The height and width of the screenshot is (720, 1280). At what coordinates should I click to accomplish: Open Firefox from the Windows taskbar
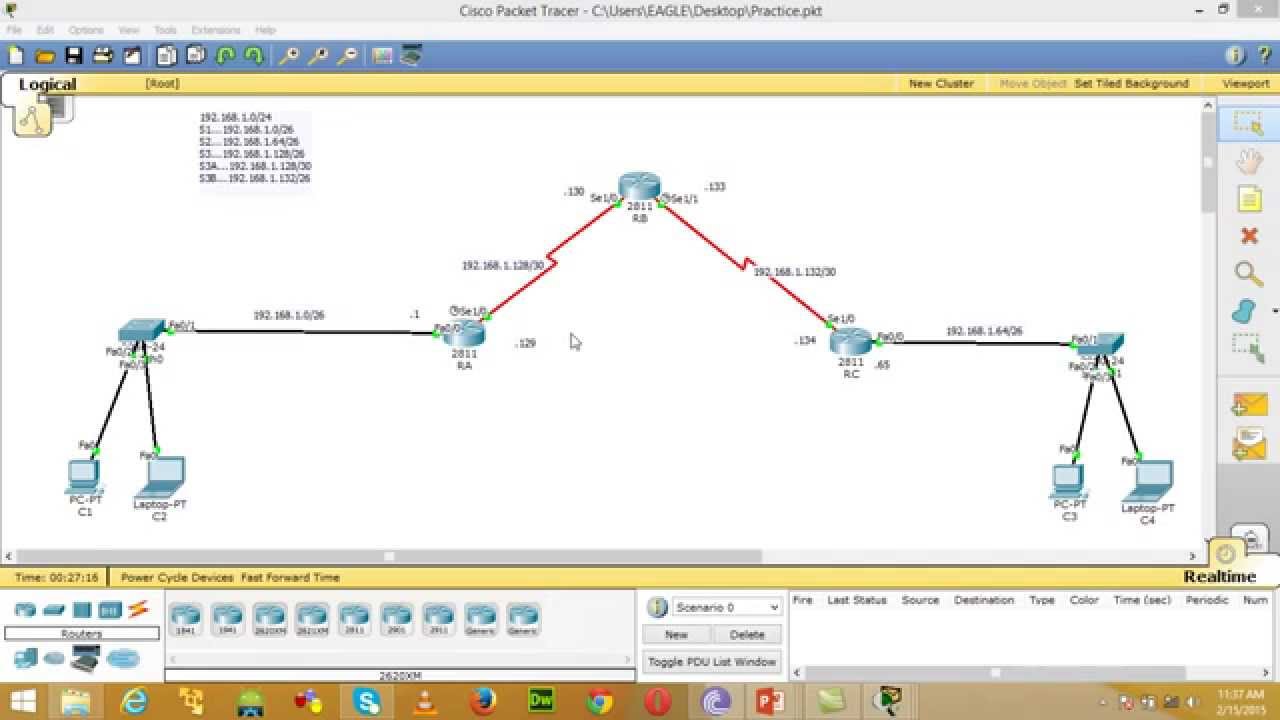pos(483,701)
